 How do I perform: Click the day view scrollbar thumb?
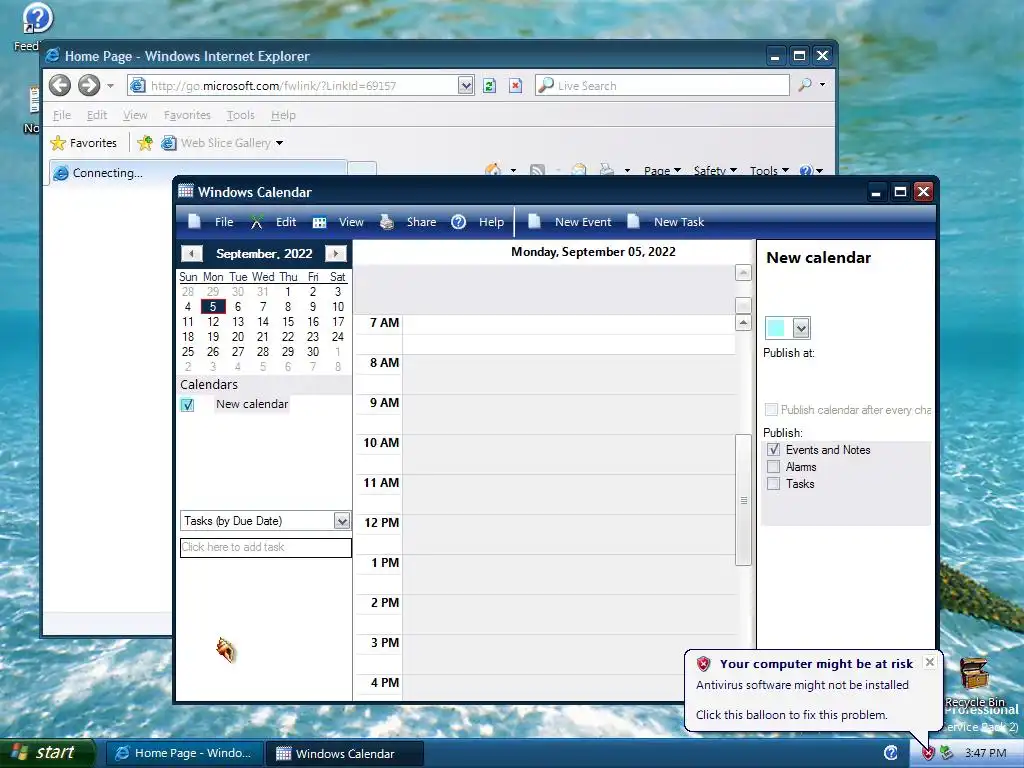pyautogui.click(x=743, y=500)
